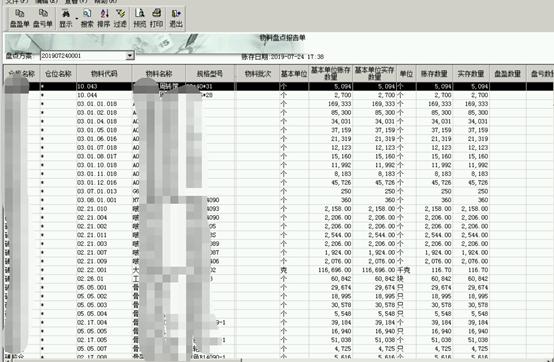
Task: Click the 账存数量 column header
Action: [x=435, y=74]
